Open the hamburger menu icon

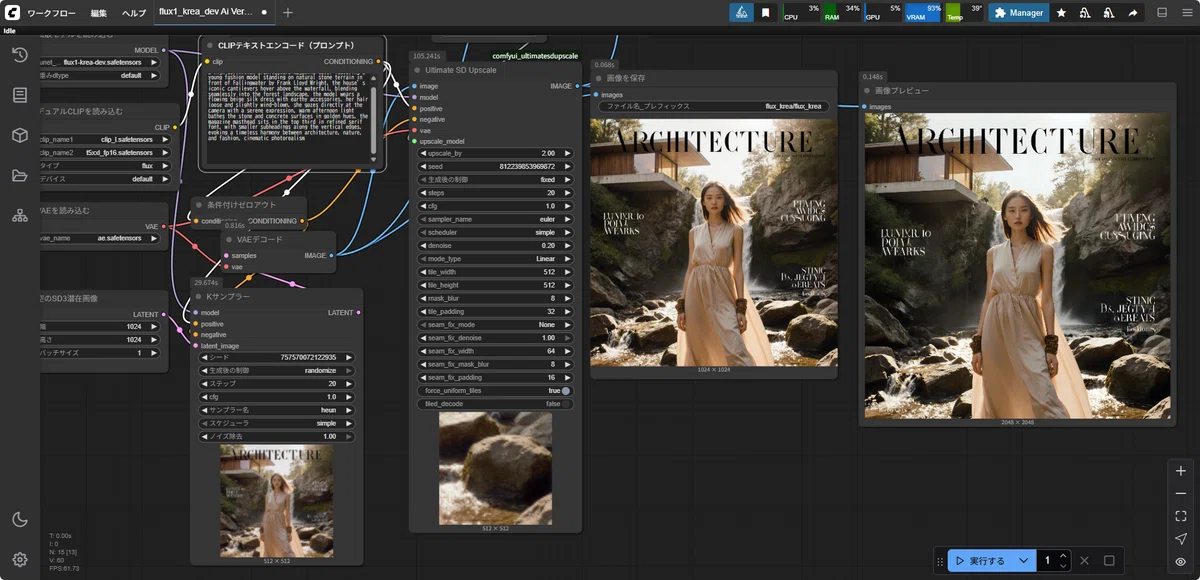[1186, 13]
